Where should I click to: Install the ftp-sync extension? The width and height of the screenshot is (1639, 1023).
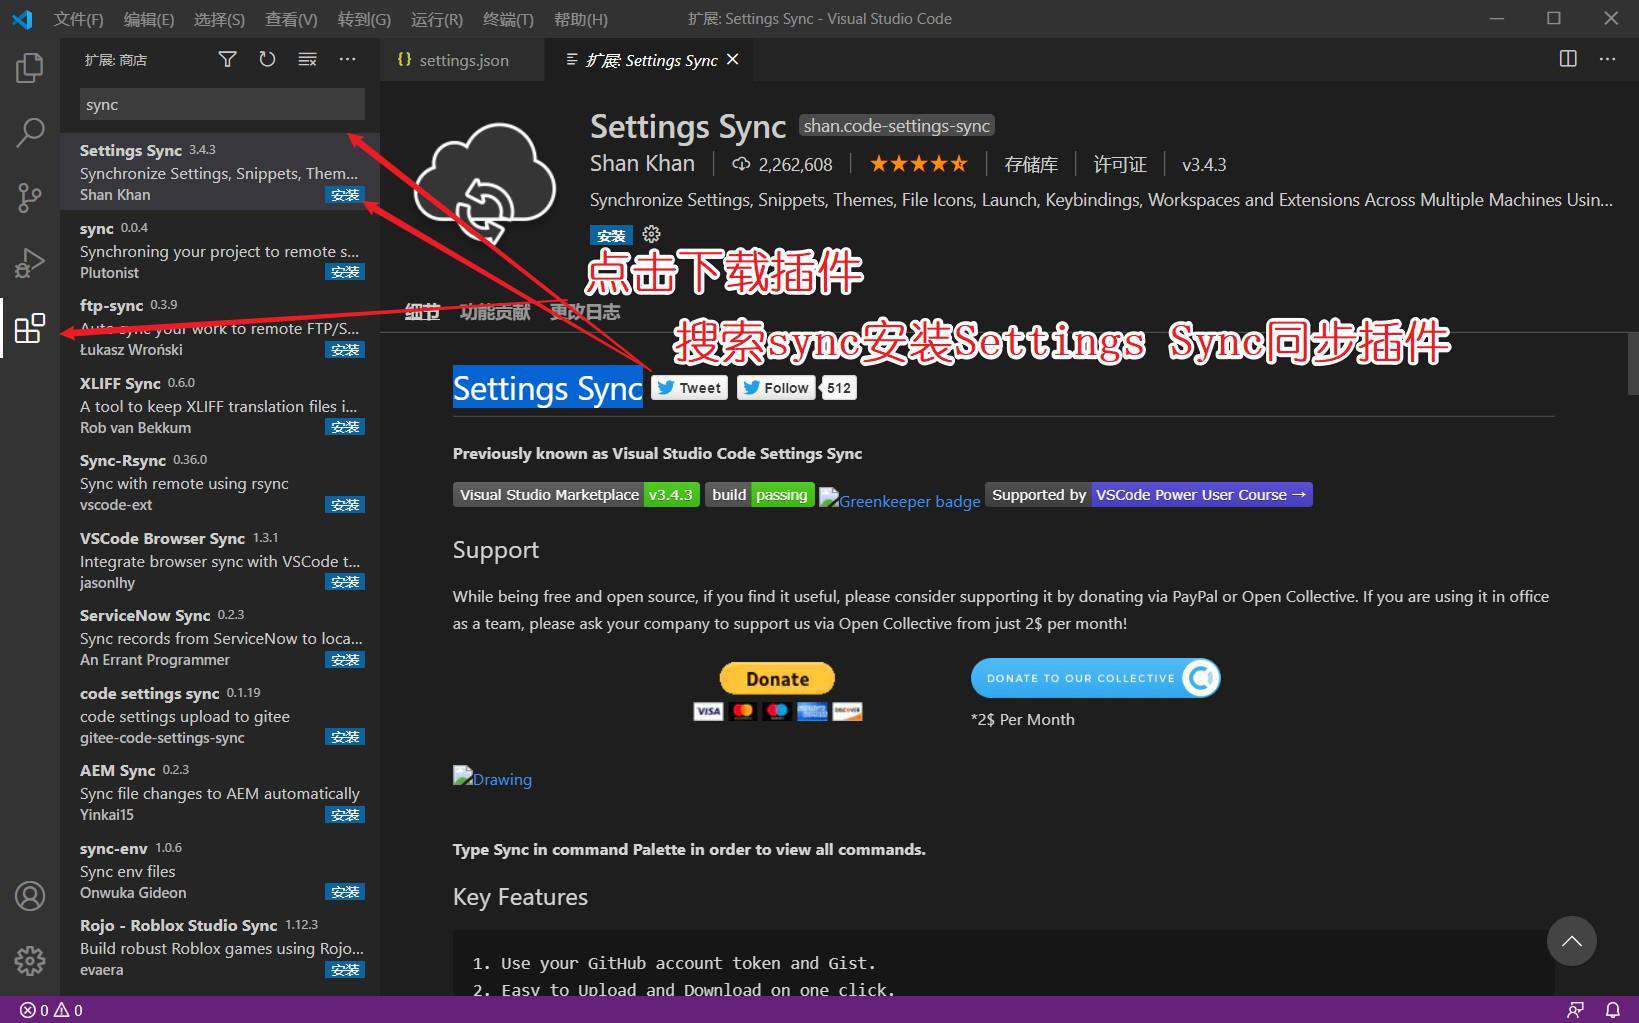click(345, 350)
